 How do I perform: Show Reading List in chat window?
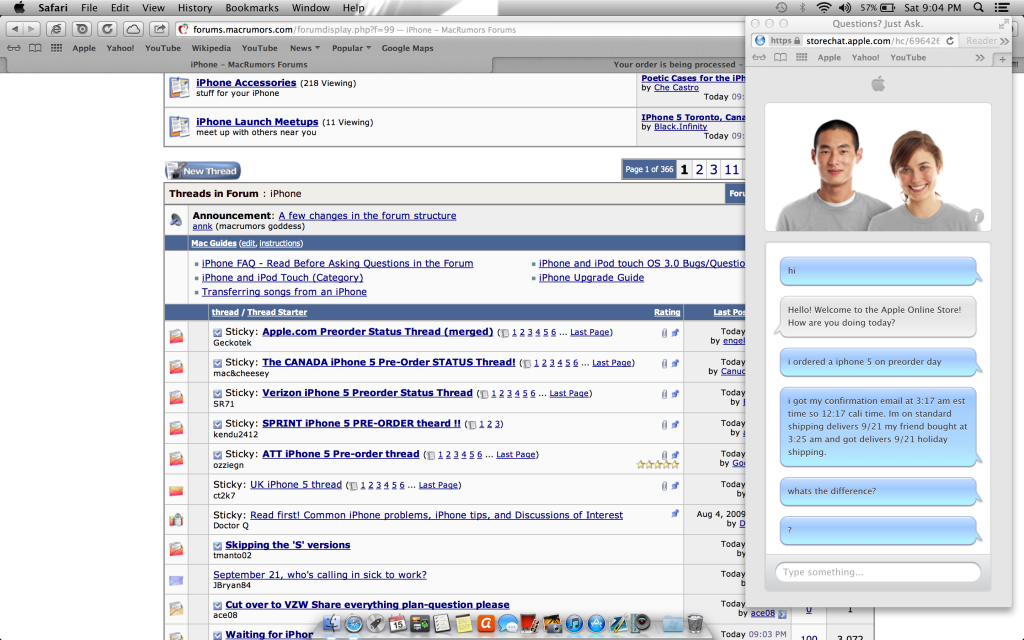tap(759, 57)
